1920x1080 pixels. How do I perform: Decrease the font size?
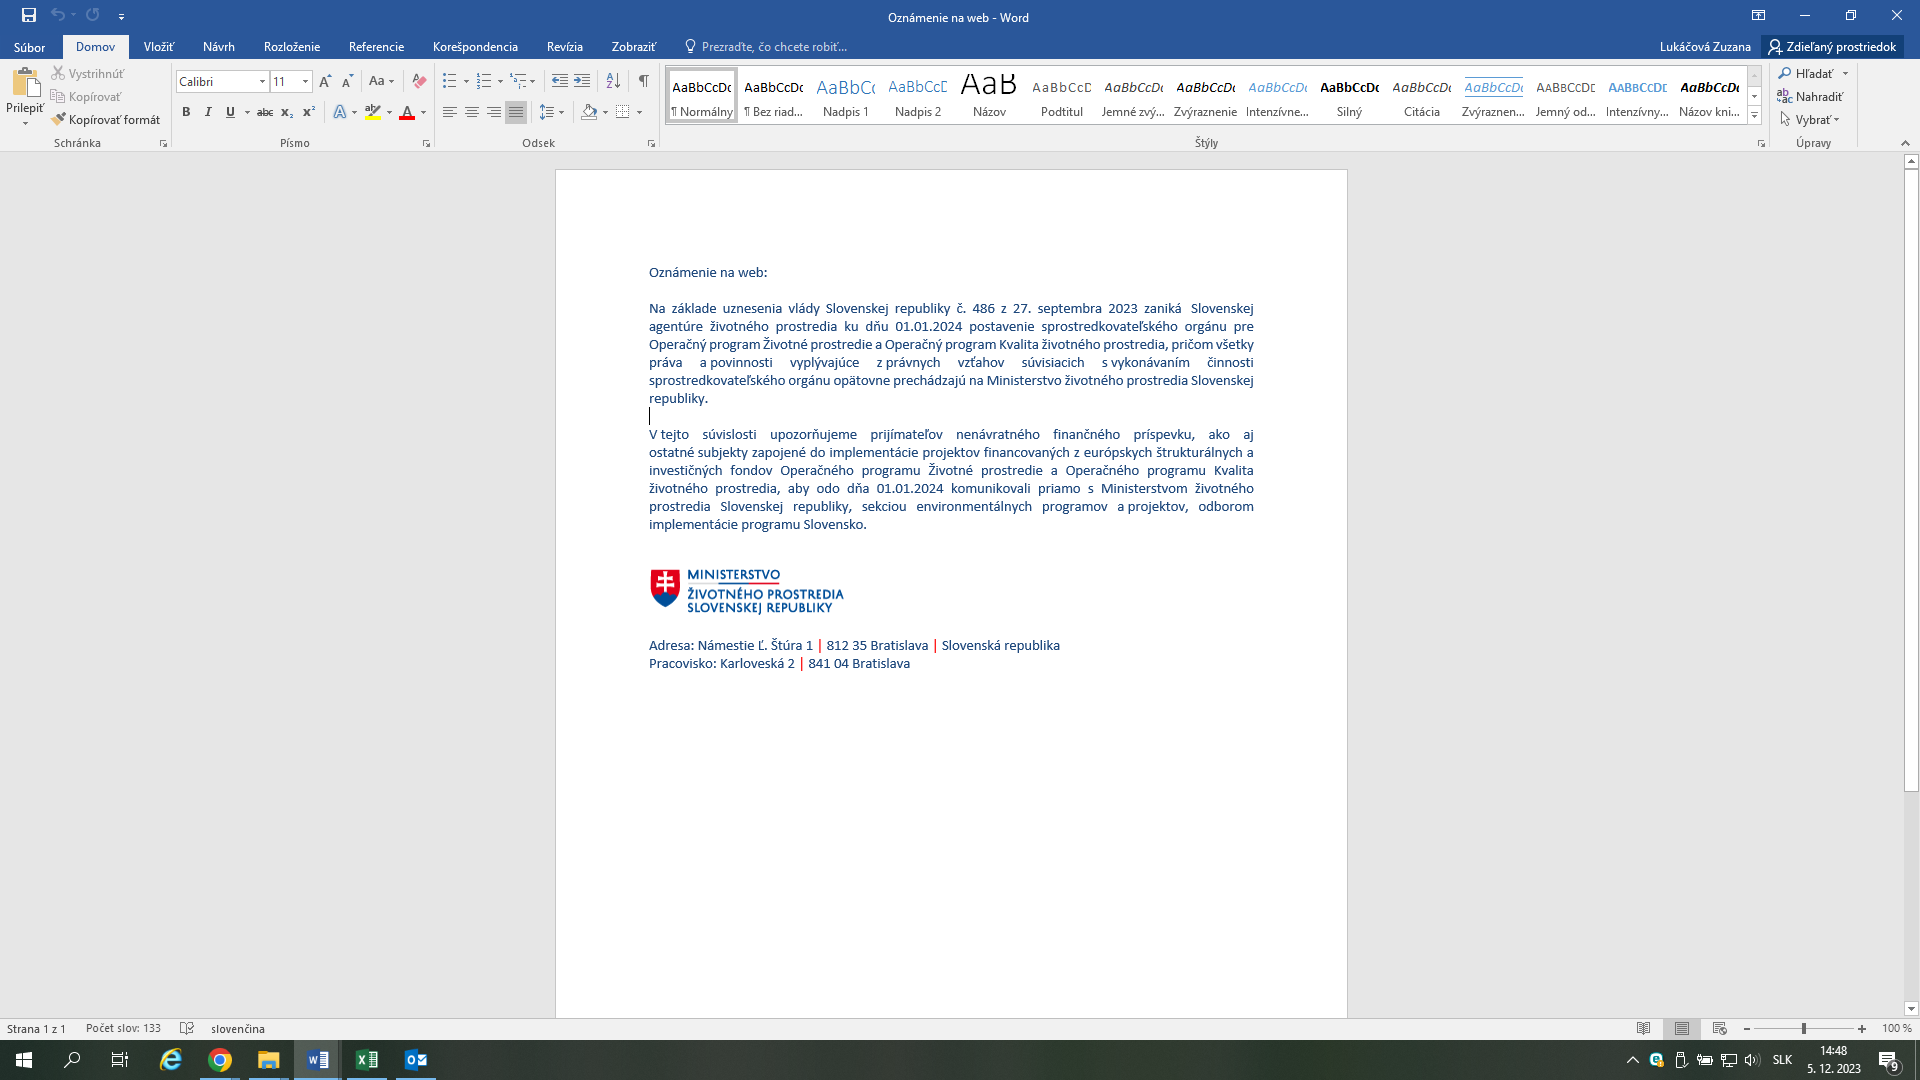tap(347, 81)
